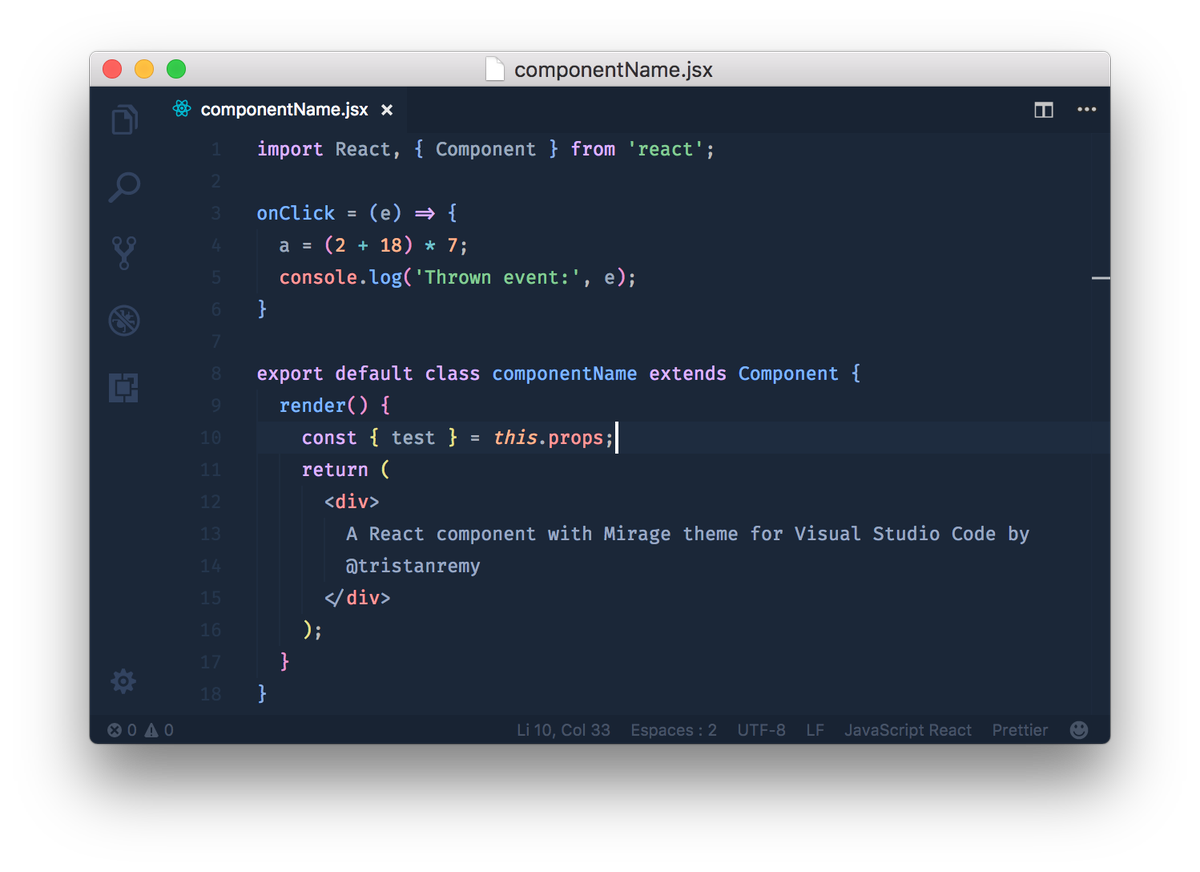Adjust indentation via Espaces : 2
The width and height of the screenshot is (1200, 872).
click(673, 730)
